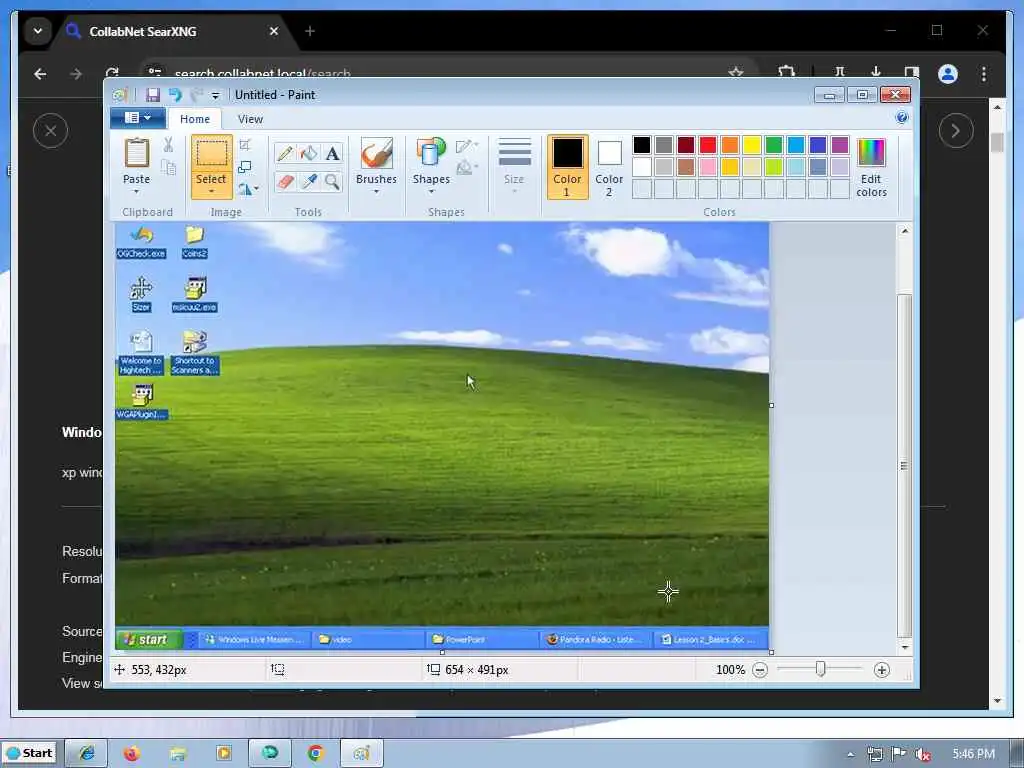Click the Resize icon in Image group
This screenshot has height=768, width=1024.
point(245,167)
